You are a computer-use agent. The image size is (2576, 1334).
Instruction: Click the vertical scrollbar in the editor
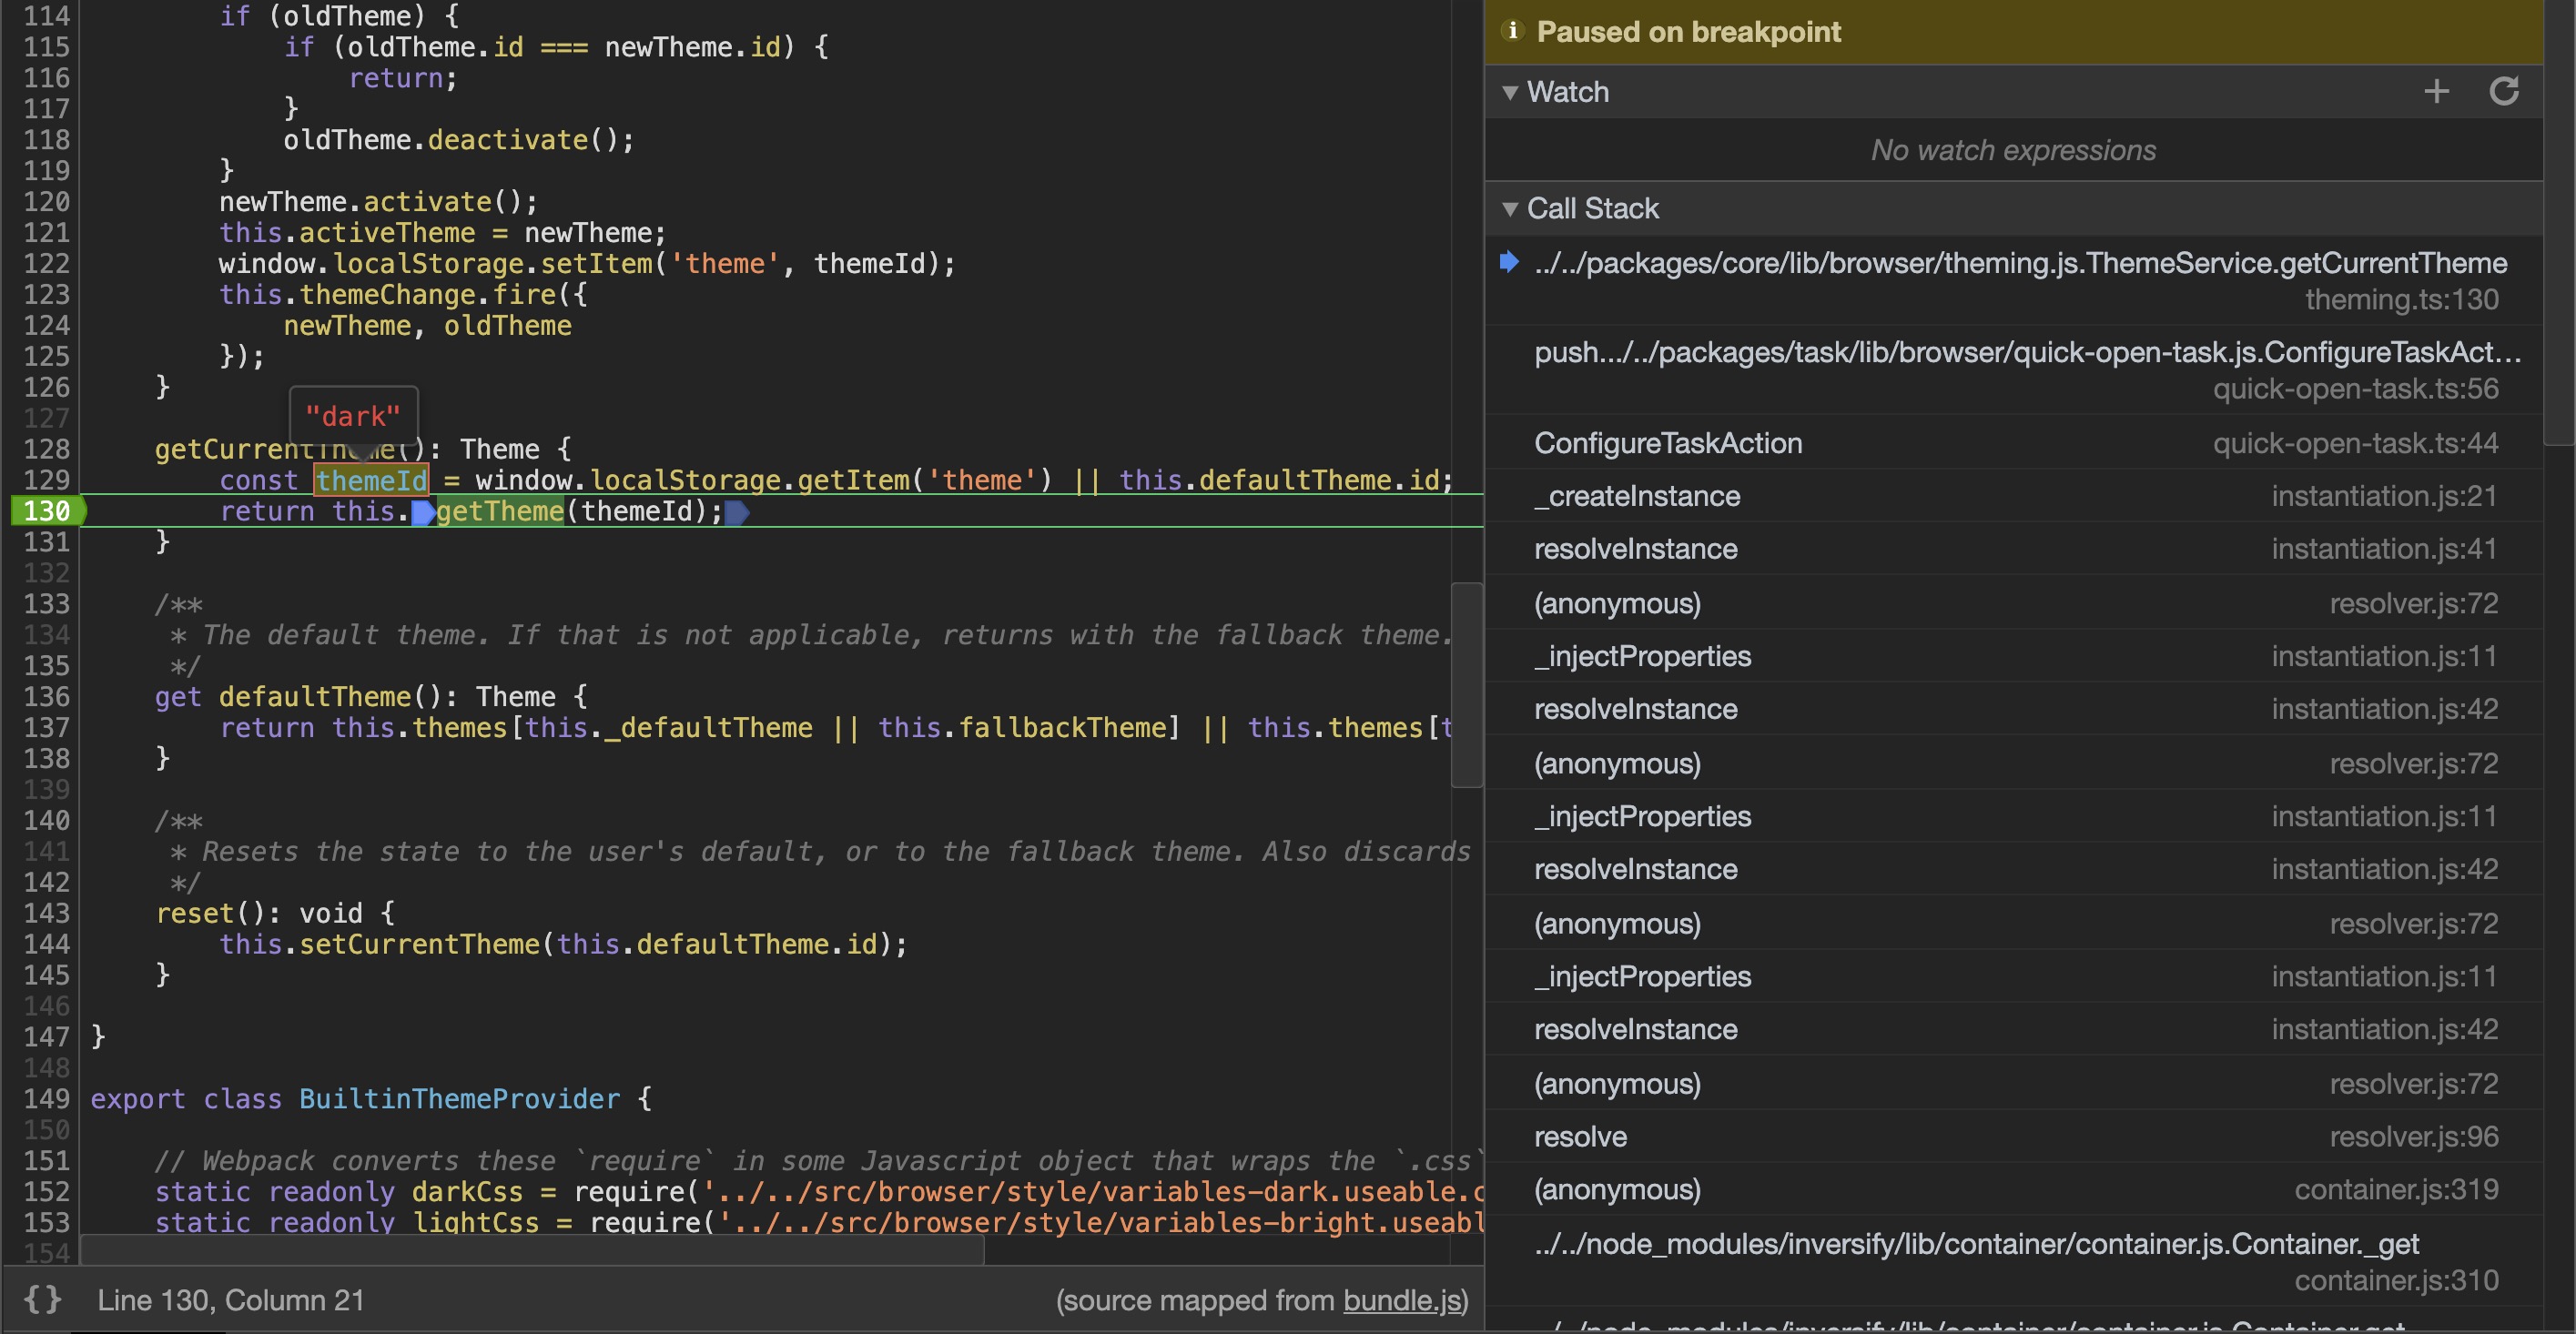coord(1467,685)
